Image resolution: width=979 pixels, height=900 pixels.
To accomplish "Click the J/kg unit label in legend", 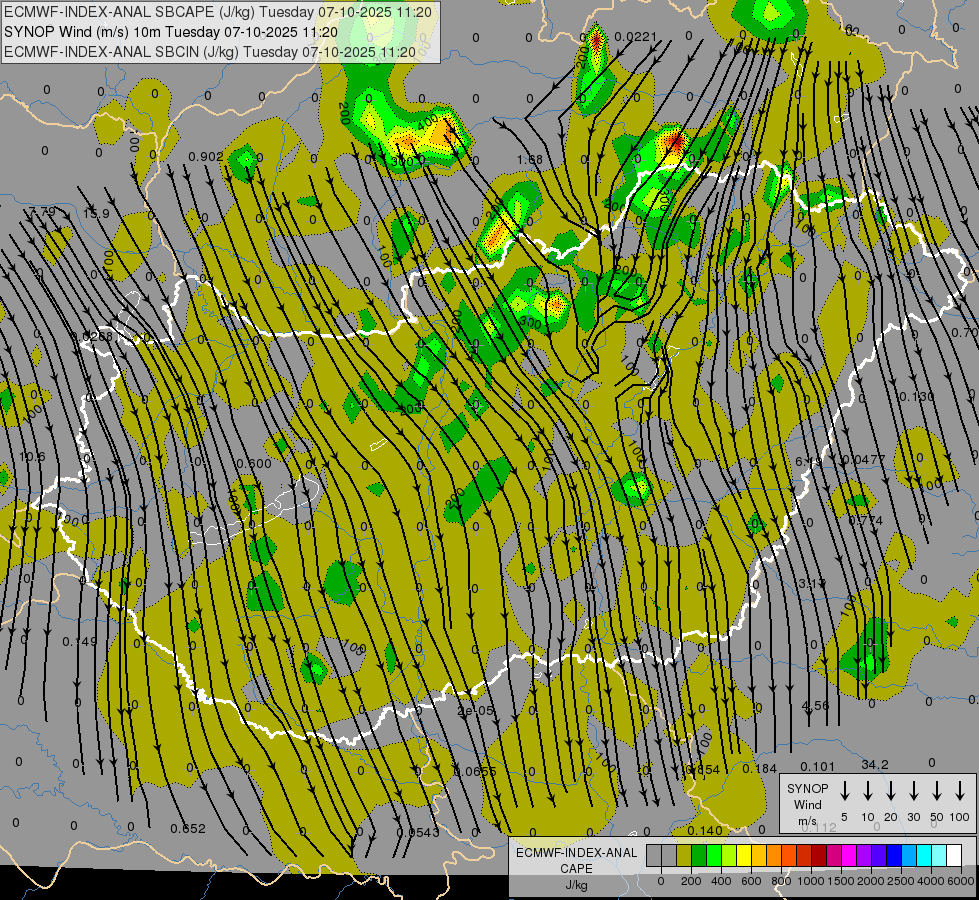I will tap(576, 885).
